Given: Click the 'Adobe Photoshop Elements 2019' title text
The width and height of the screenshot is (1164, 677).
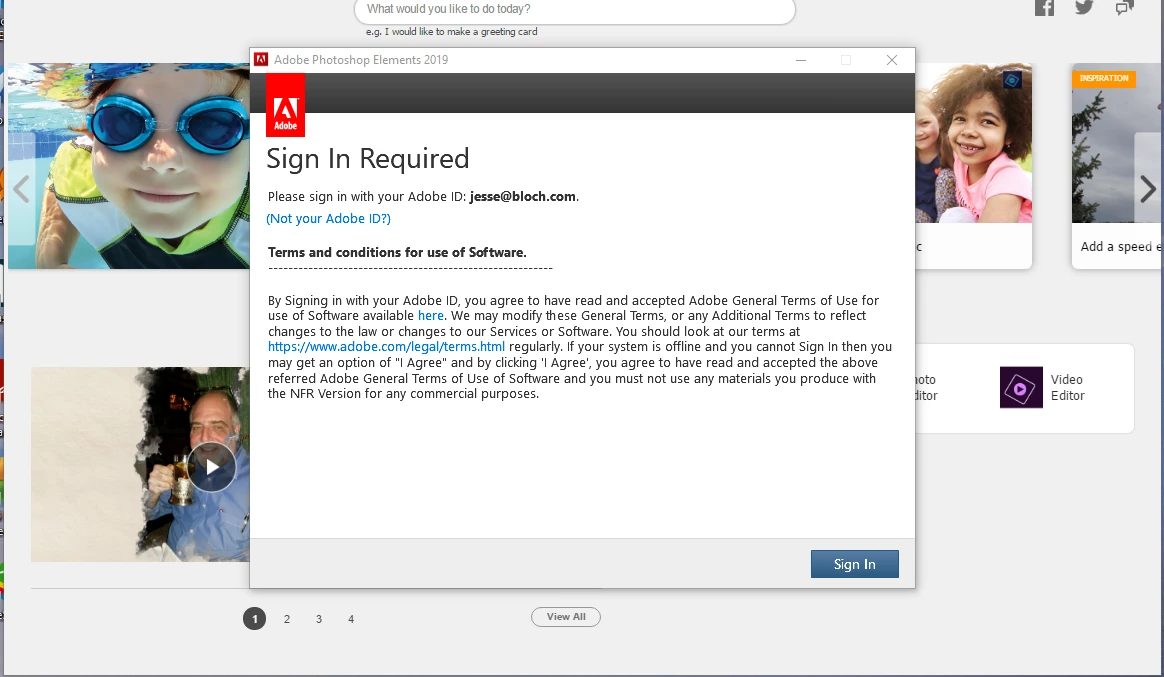Looking at the screenshot, I should point(361,60).
